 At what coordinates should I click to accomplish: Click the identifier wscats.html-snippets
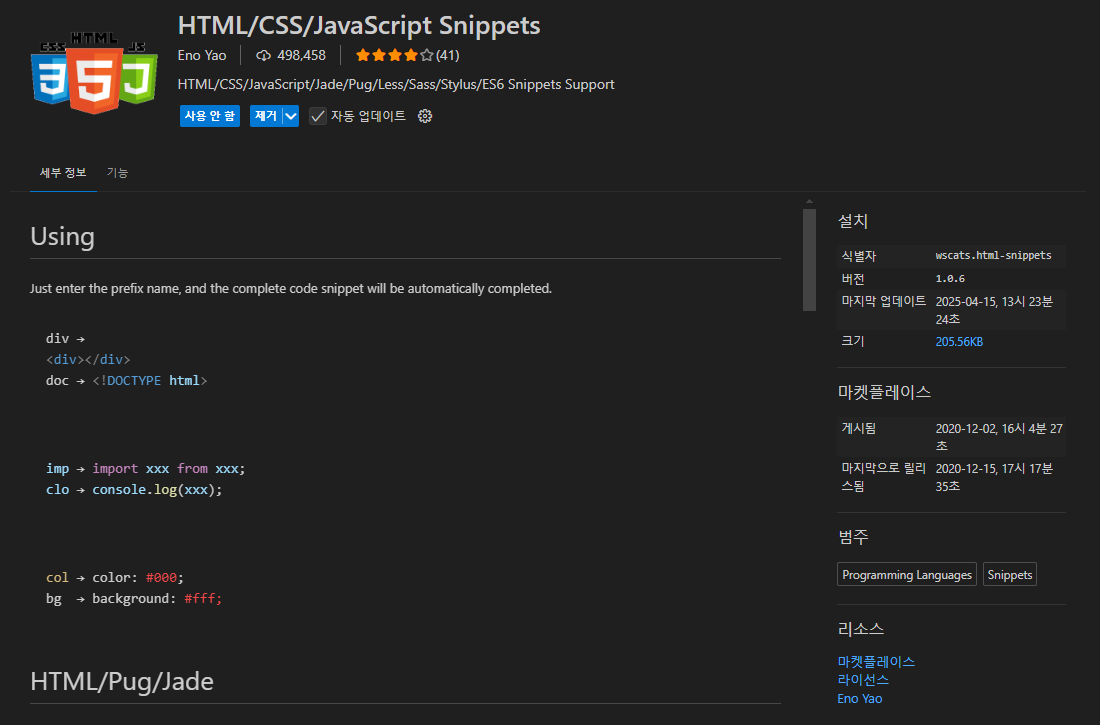point(993,255)
